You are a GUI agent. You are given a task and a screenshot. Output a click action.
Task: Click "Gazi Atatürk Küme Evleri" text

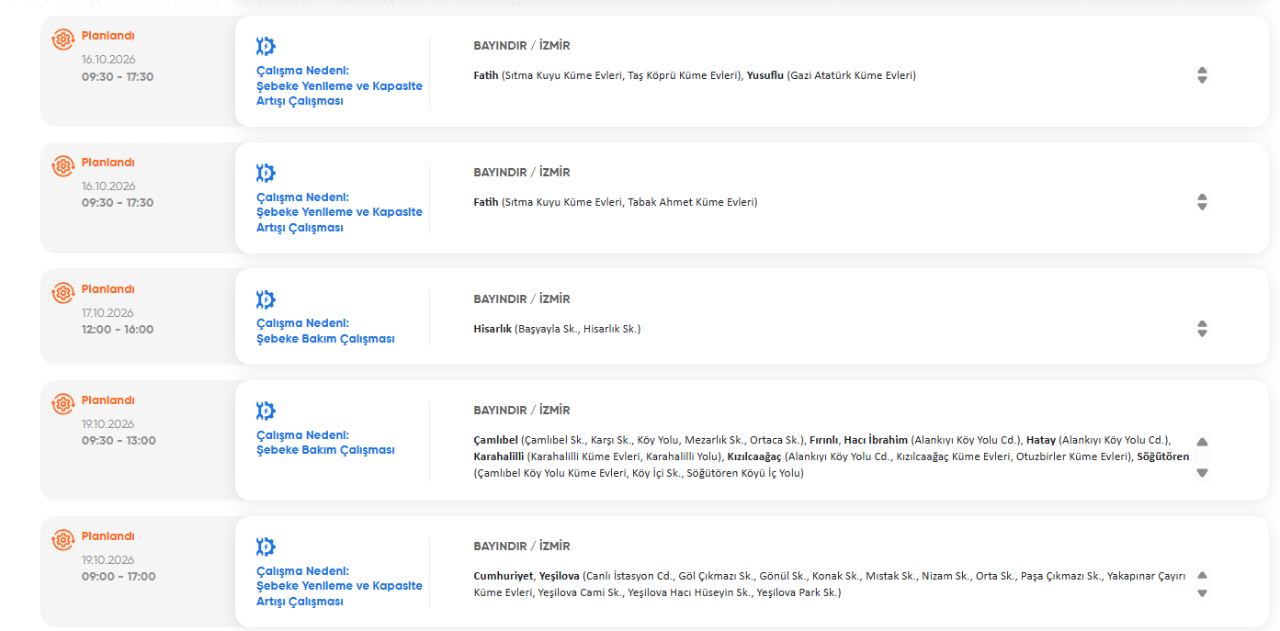pos(851,76)
